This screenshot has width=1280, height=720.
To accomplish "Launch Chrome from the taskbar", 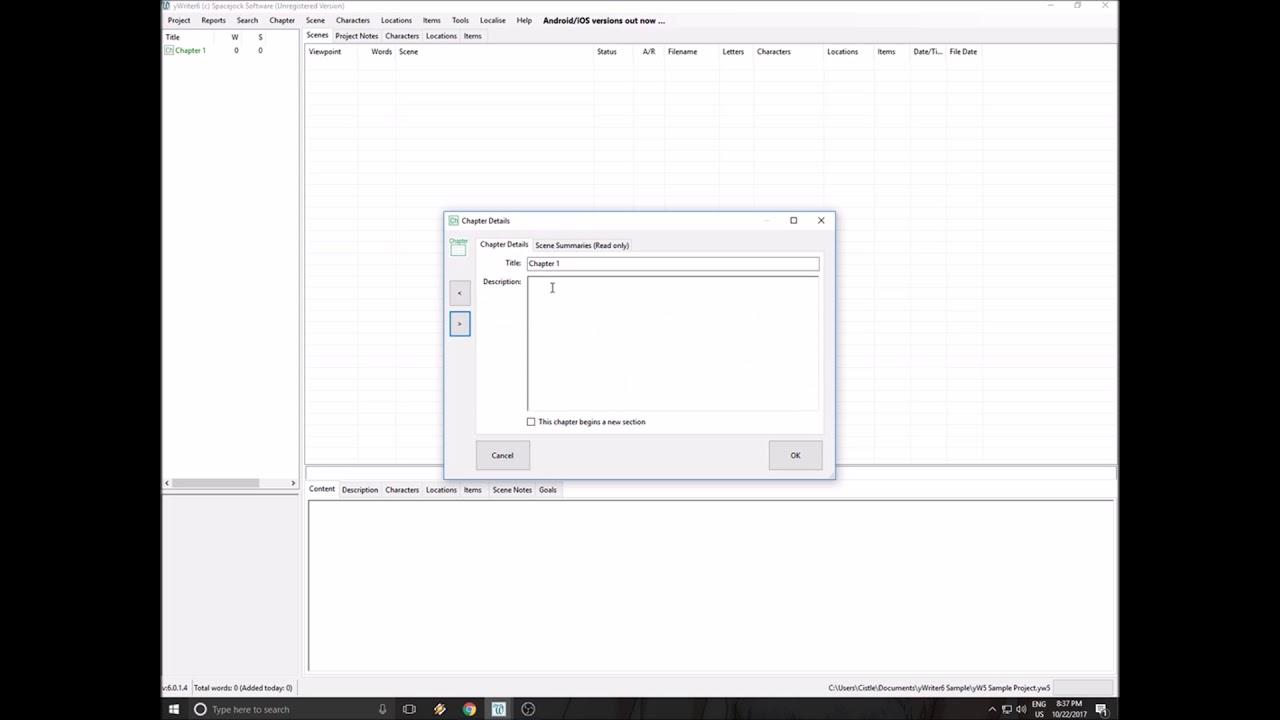I will 469,709.
